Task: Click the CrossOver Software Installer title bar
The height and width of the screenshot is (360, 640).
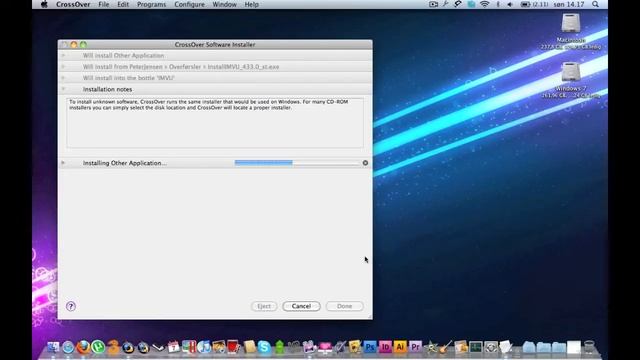Action: click(215, 44)
